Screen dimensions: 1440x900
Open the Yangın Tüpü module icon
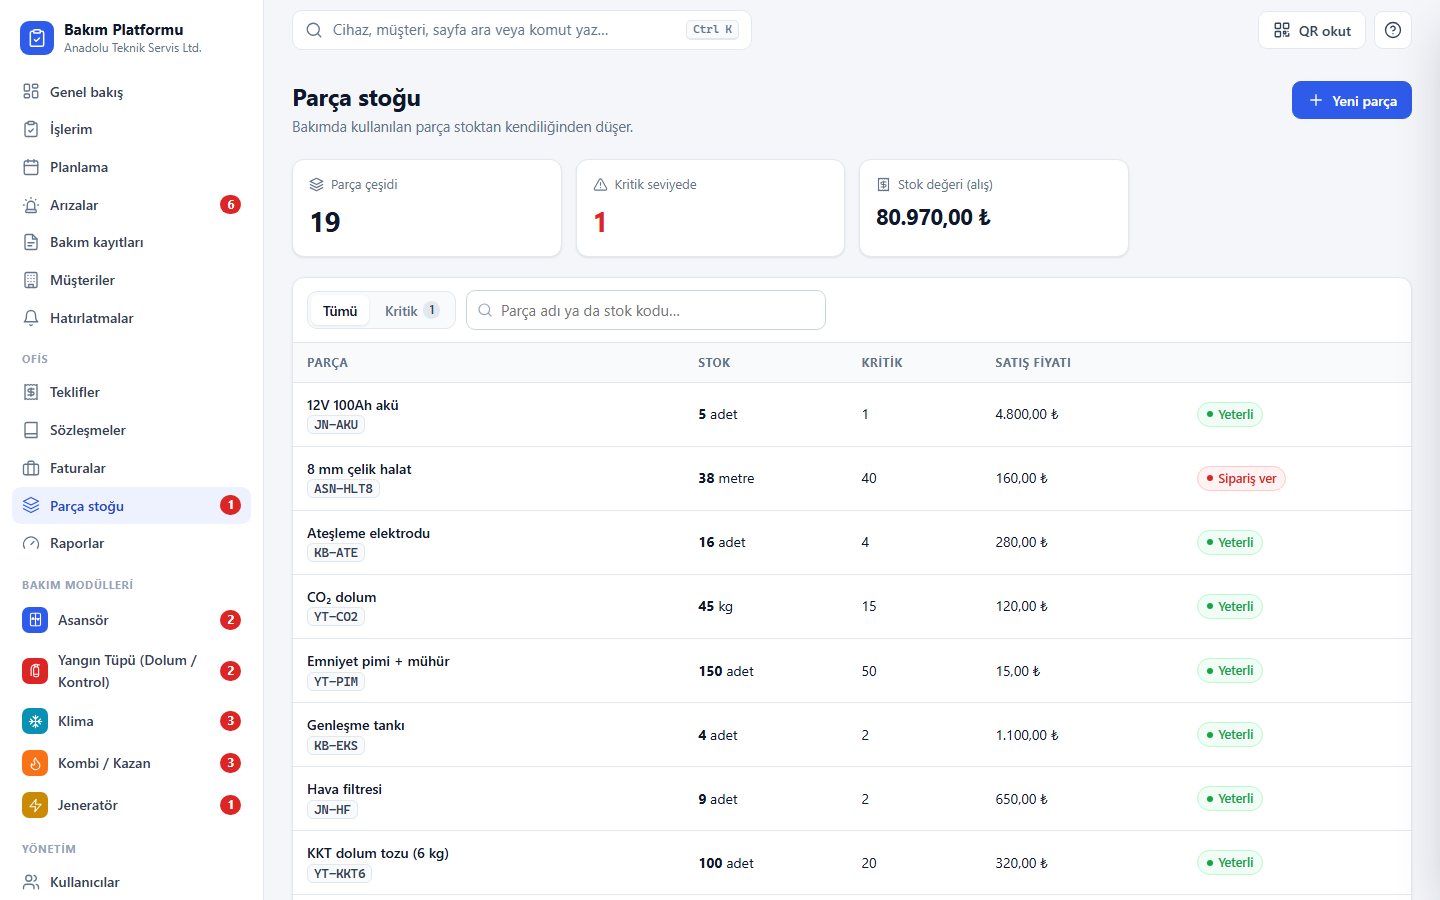35,671
